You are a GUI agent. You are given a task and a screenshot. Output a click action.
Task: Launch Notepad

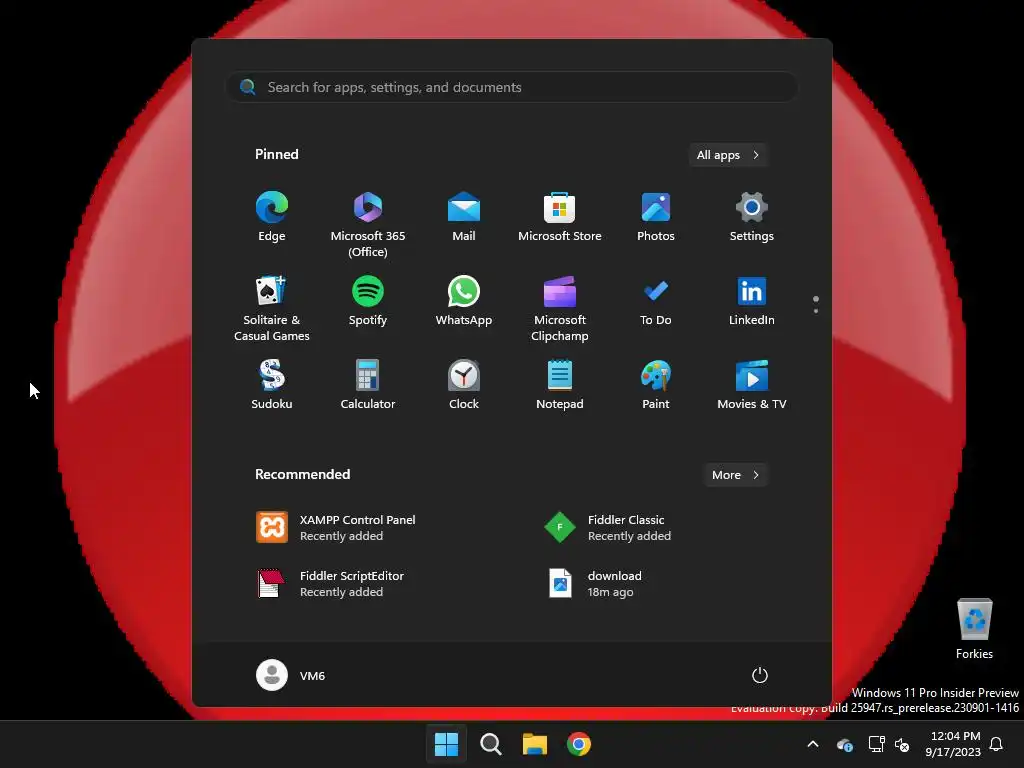560,385
